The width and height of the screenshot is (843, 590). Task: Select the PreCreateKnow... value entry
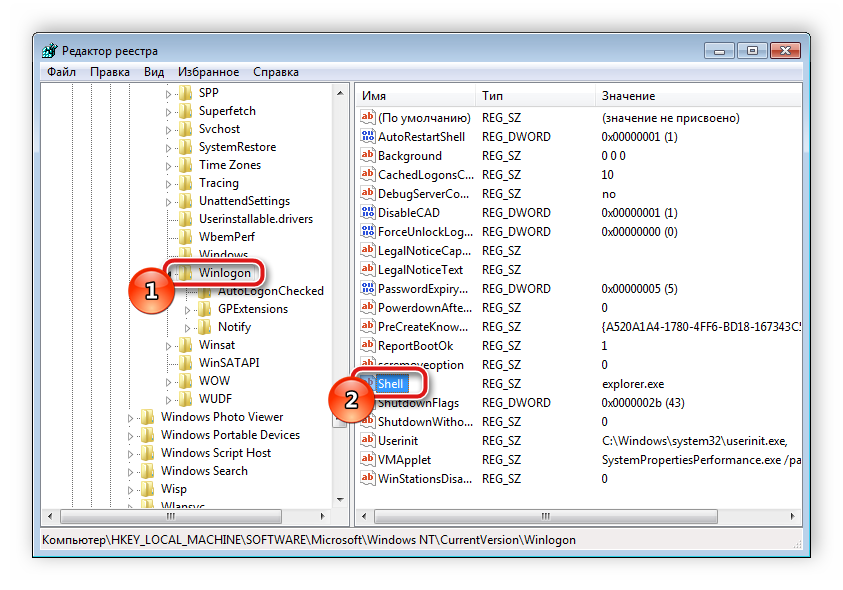(x=423, y=326)
